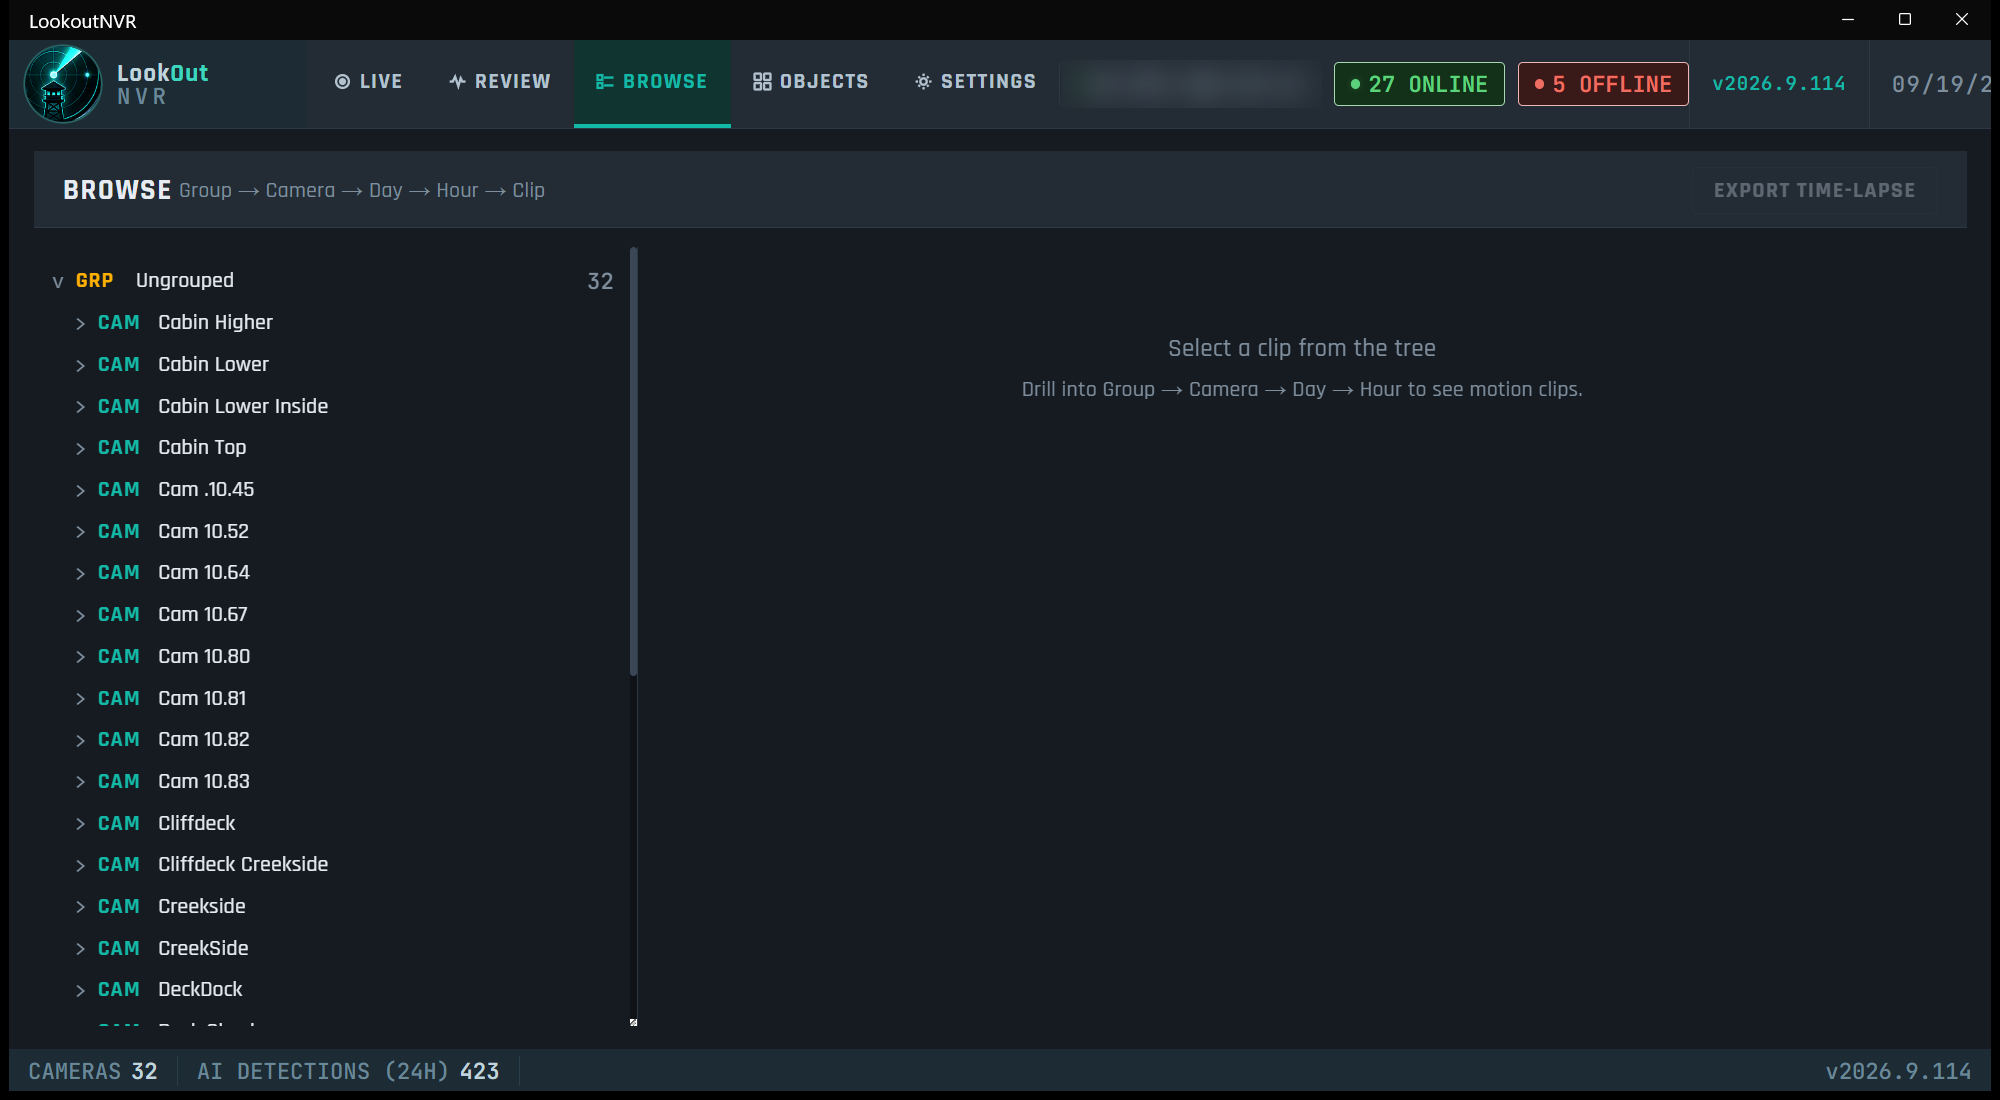This screenshot has width=2000, height=1100.
Task: Collapse the Ungrouped group
Action: [58, 282]
